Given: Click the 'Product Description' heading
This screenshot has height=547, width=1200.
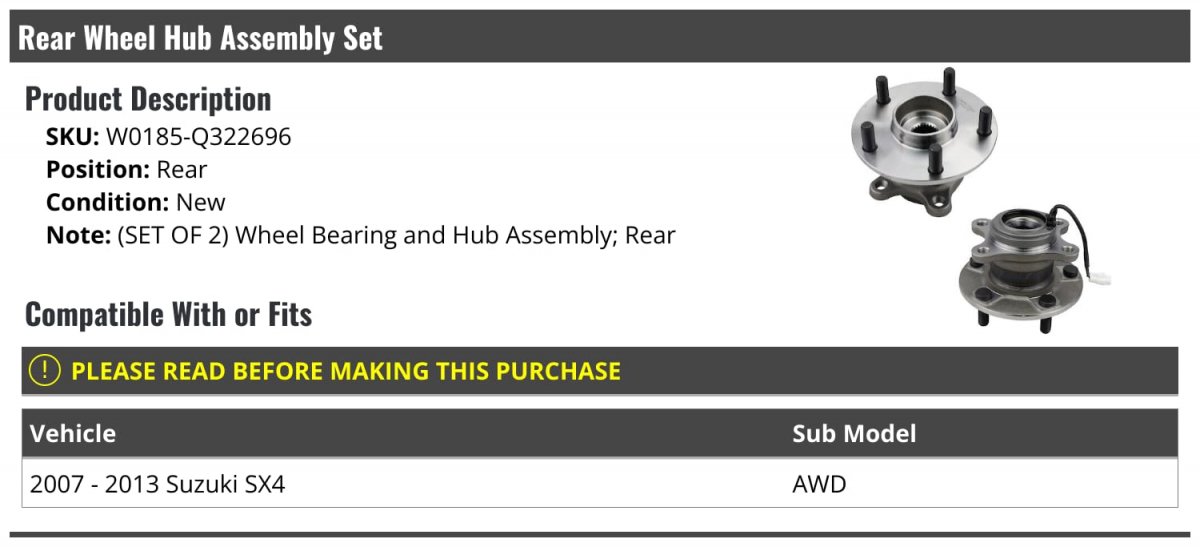Looking at the screenshot, I should point(148,99).
